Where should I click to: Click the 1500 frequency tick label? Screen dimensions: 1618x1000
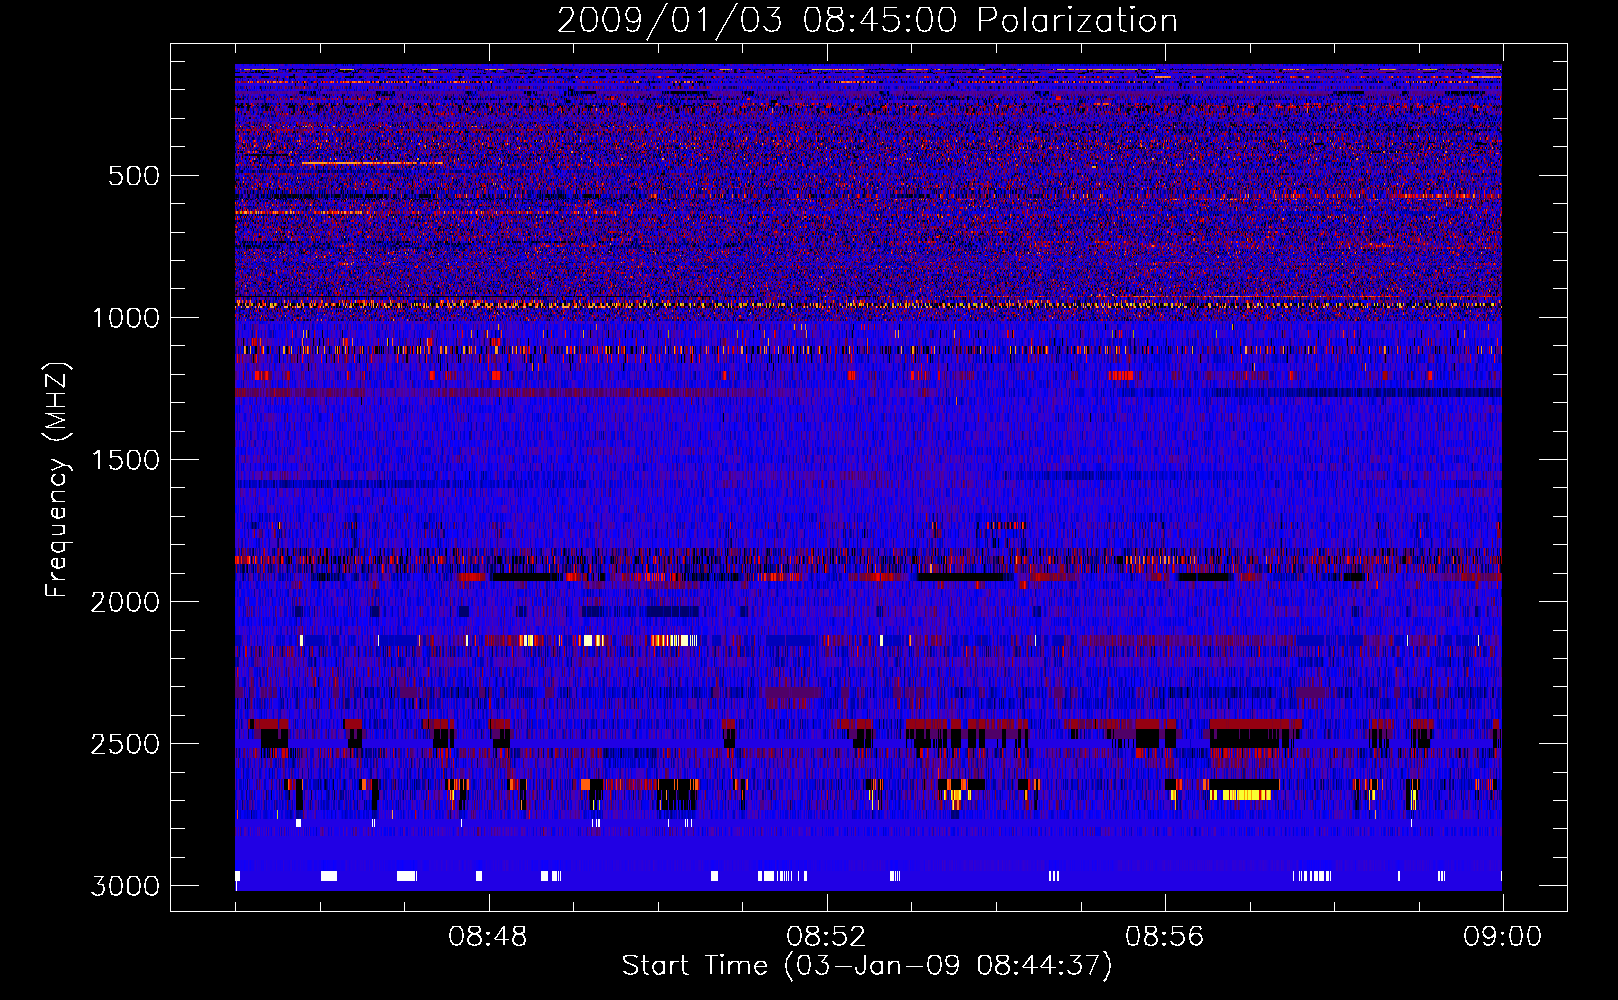[x=126, y=460]
